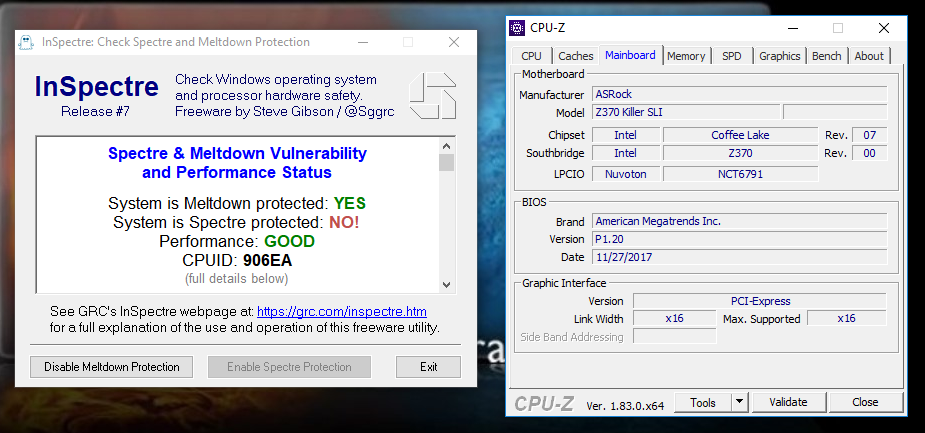Minimize the CPU-Z window
The width and height of the screenshot is (925, 433).
click(793, 28)
